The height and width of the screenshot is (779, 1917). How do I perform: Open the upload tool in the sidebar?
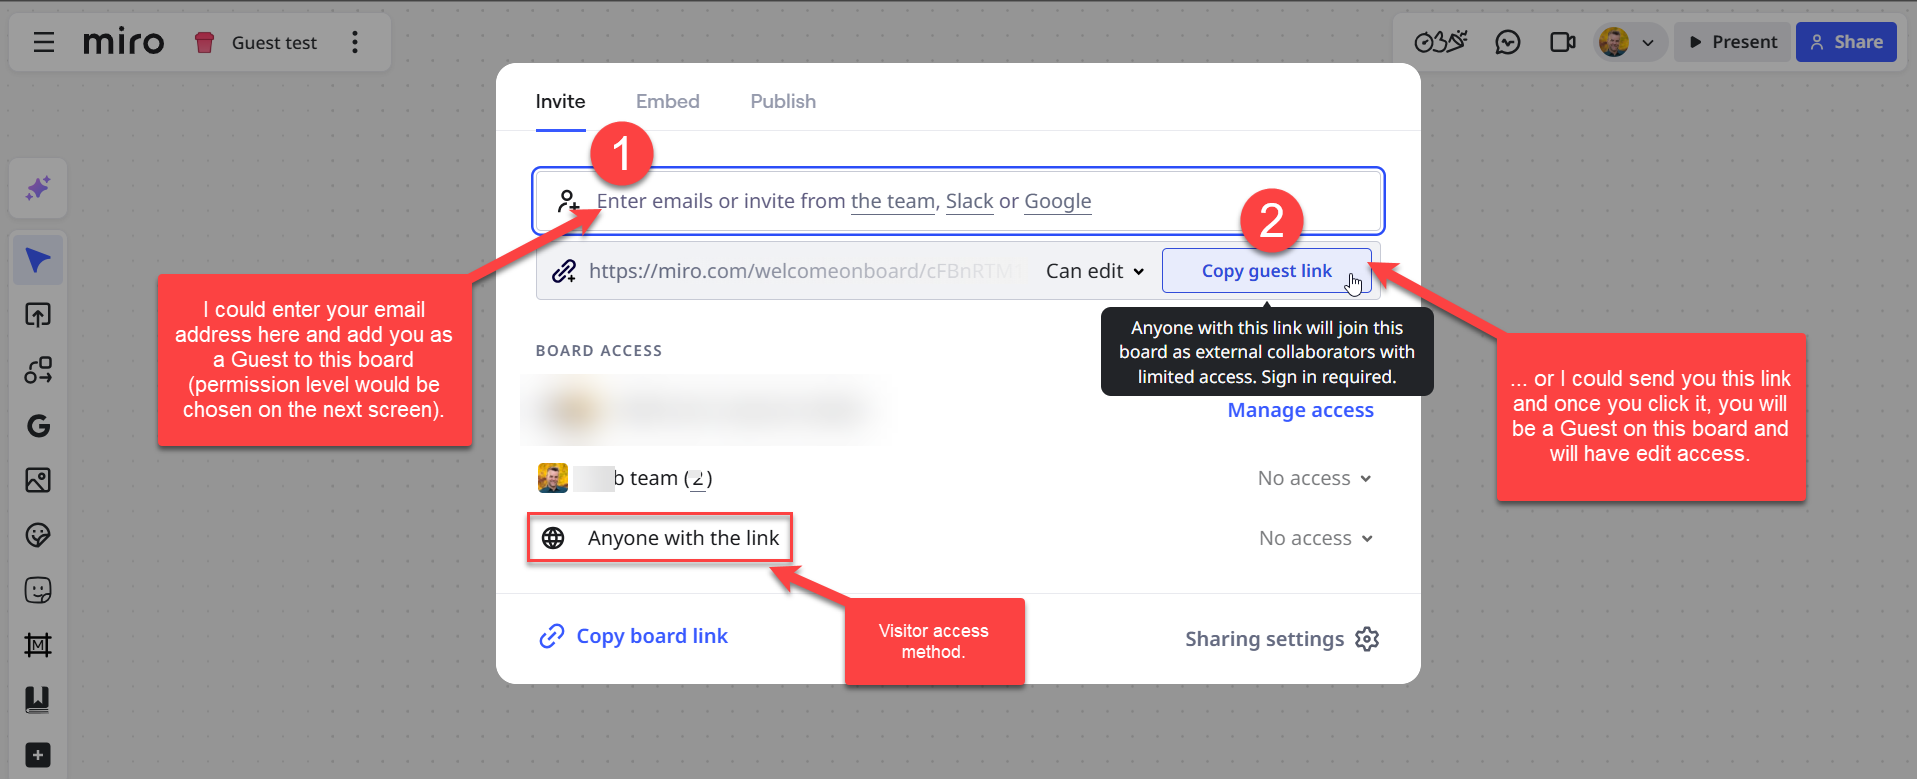coord(38,315)
